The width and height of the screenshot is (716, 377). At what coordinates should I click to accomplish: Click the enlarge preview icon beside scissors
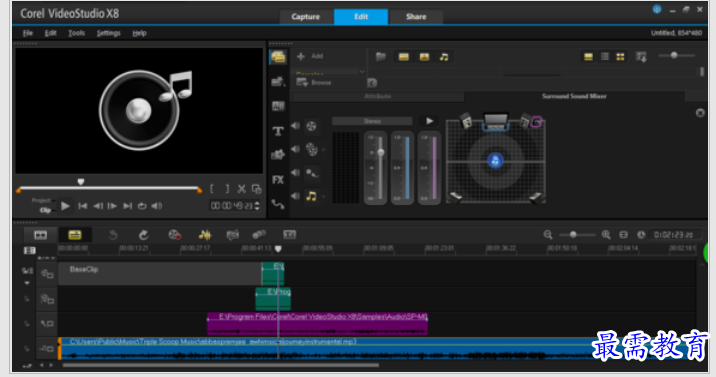257,188
